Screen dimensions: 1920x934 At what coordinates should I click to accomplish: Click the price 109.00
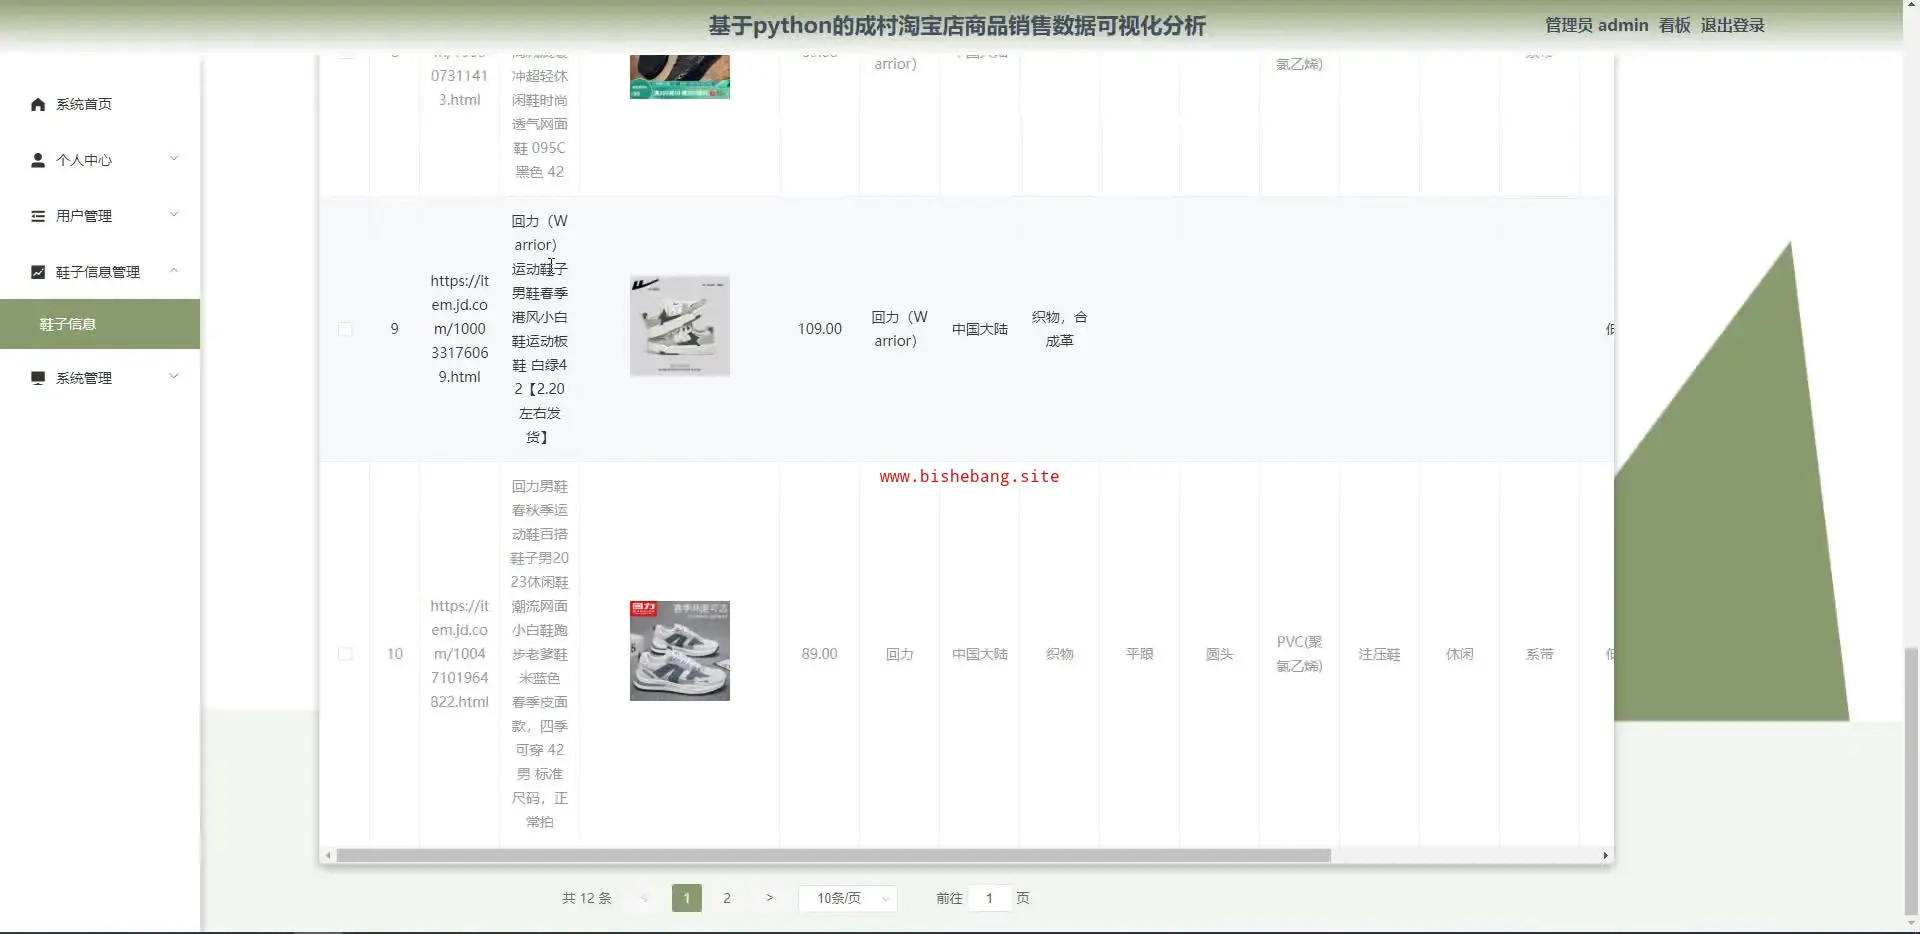tap(820, 329)
